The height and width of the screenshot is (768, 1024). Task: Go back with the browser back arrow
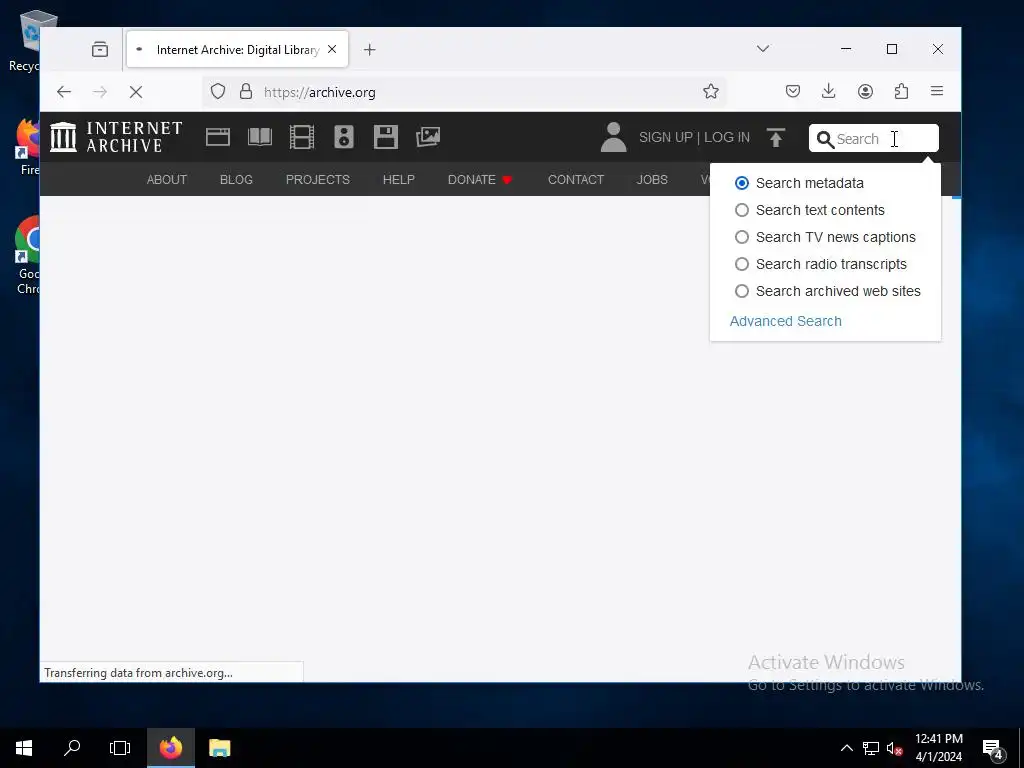(x=63, y=92)
